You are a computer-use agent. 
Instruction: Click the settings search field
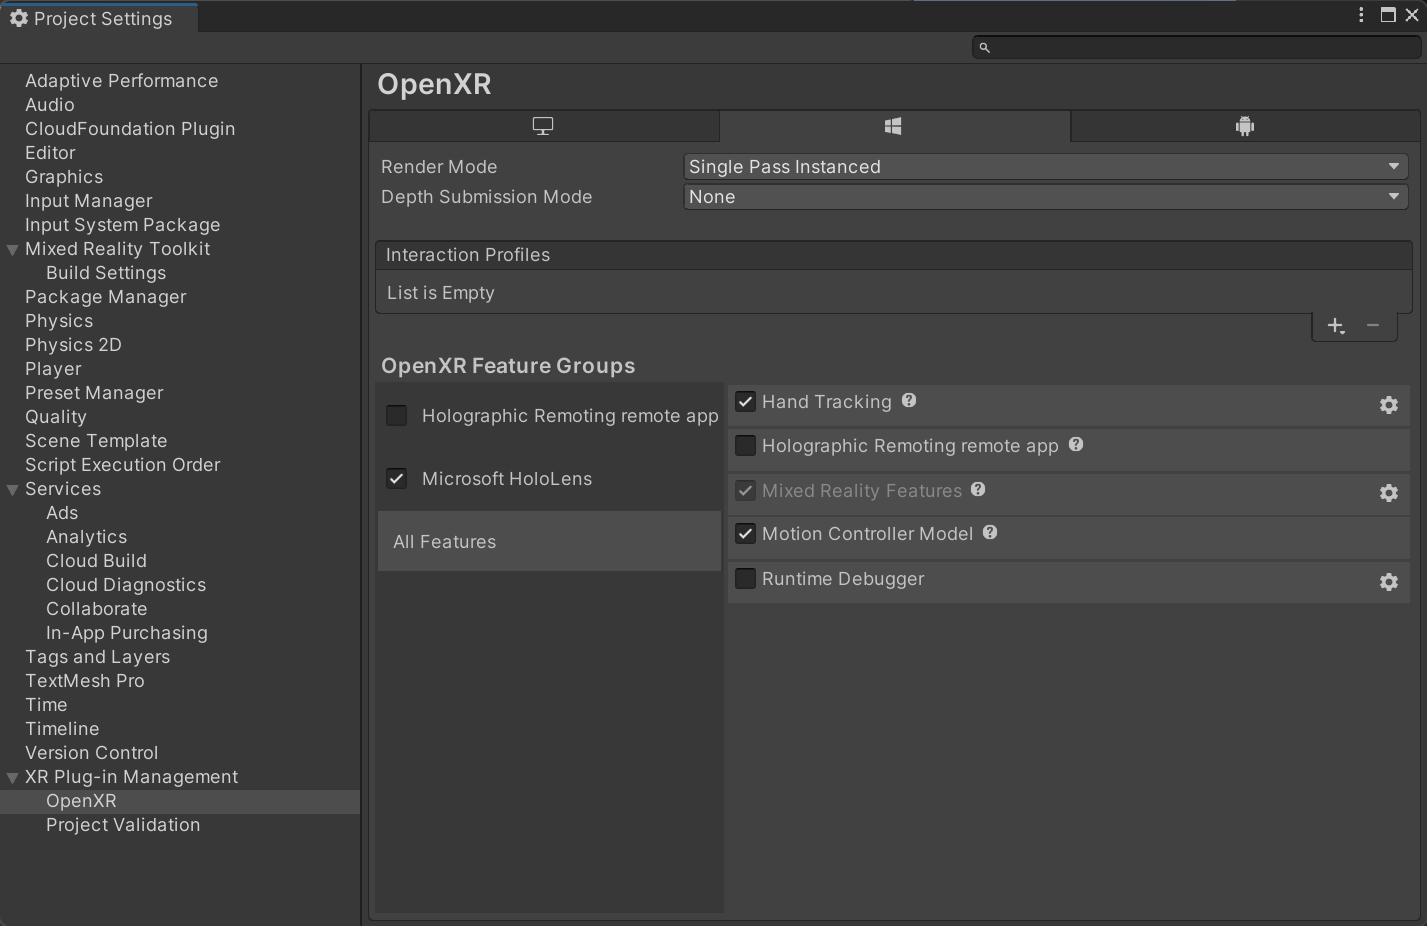point(1196,47)
